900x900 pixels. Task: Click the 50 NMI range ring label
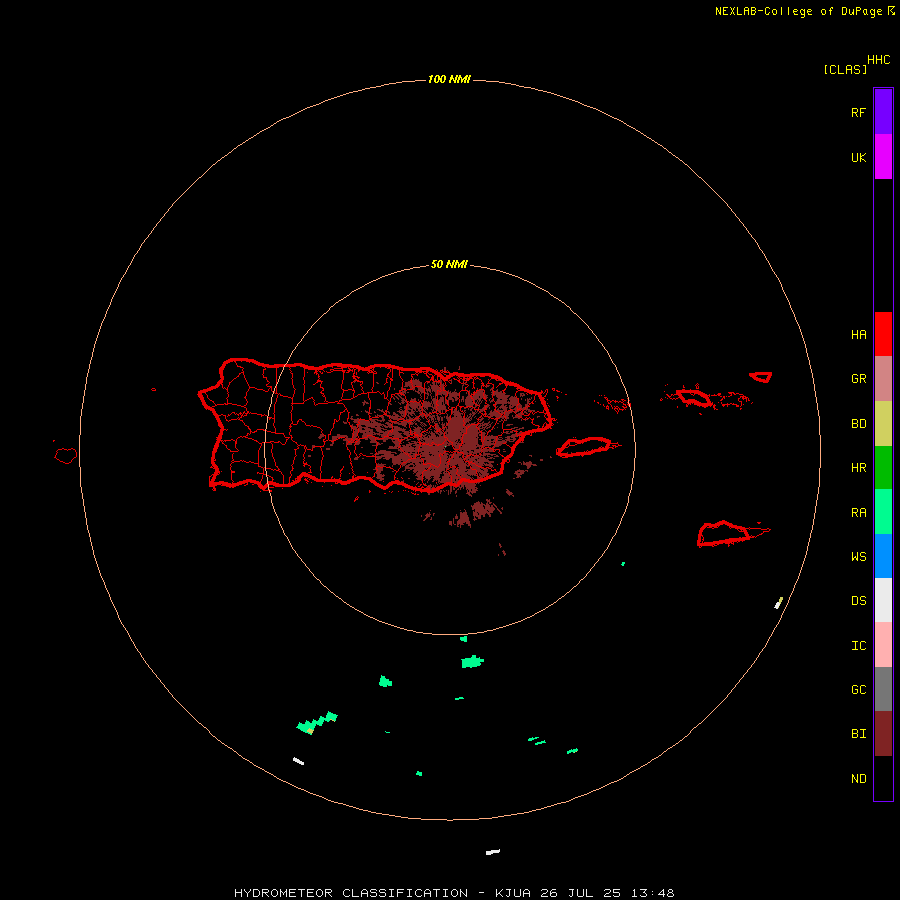coord(449,265)
